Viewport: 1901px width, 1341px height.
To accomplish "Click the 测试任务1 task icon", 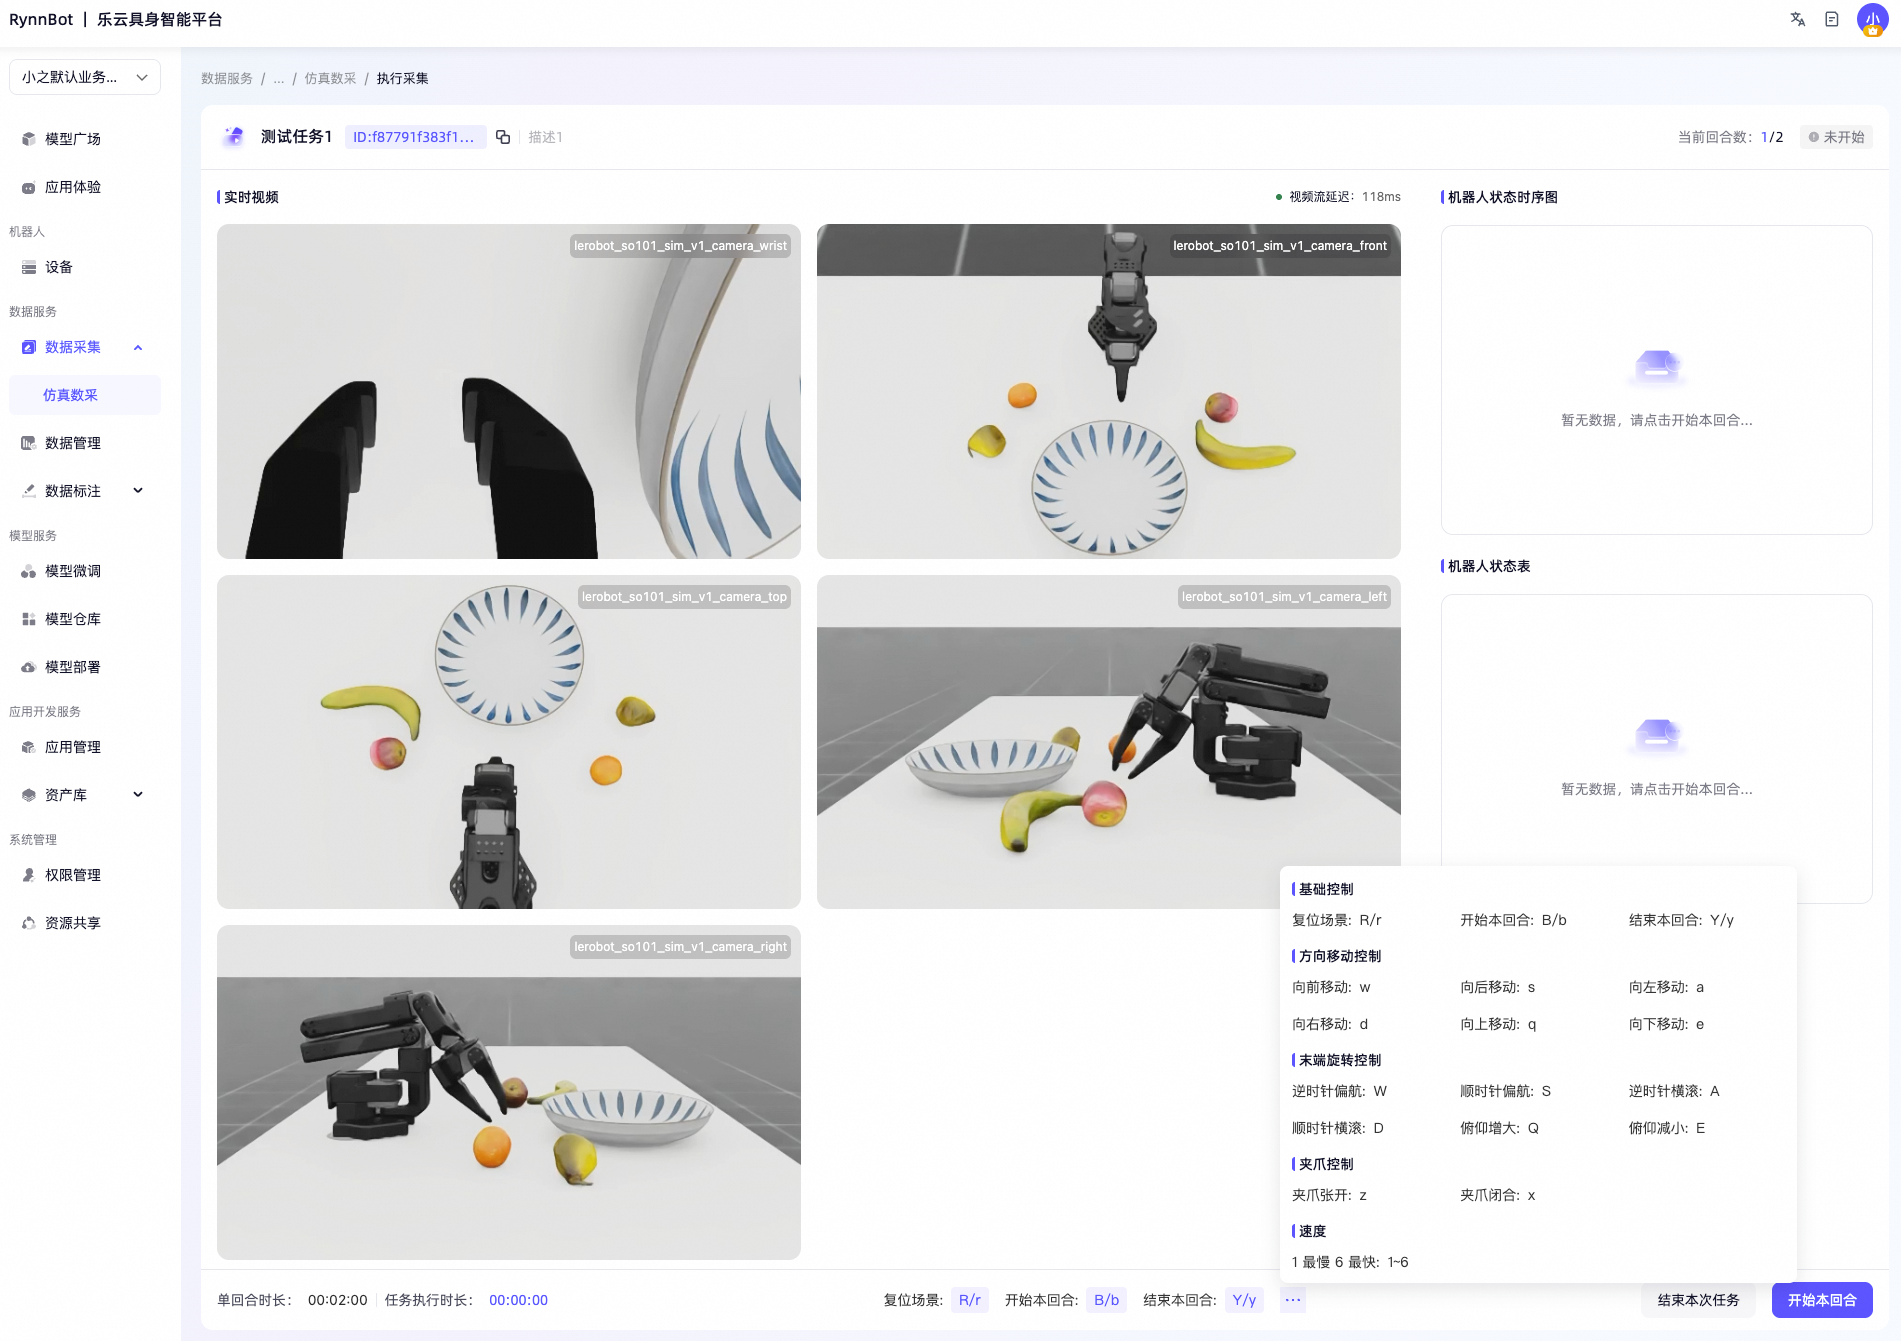I will [234, 137].
